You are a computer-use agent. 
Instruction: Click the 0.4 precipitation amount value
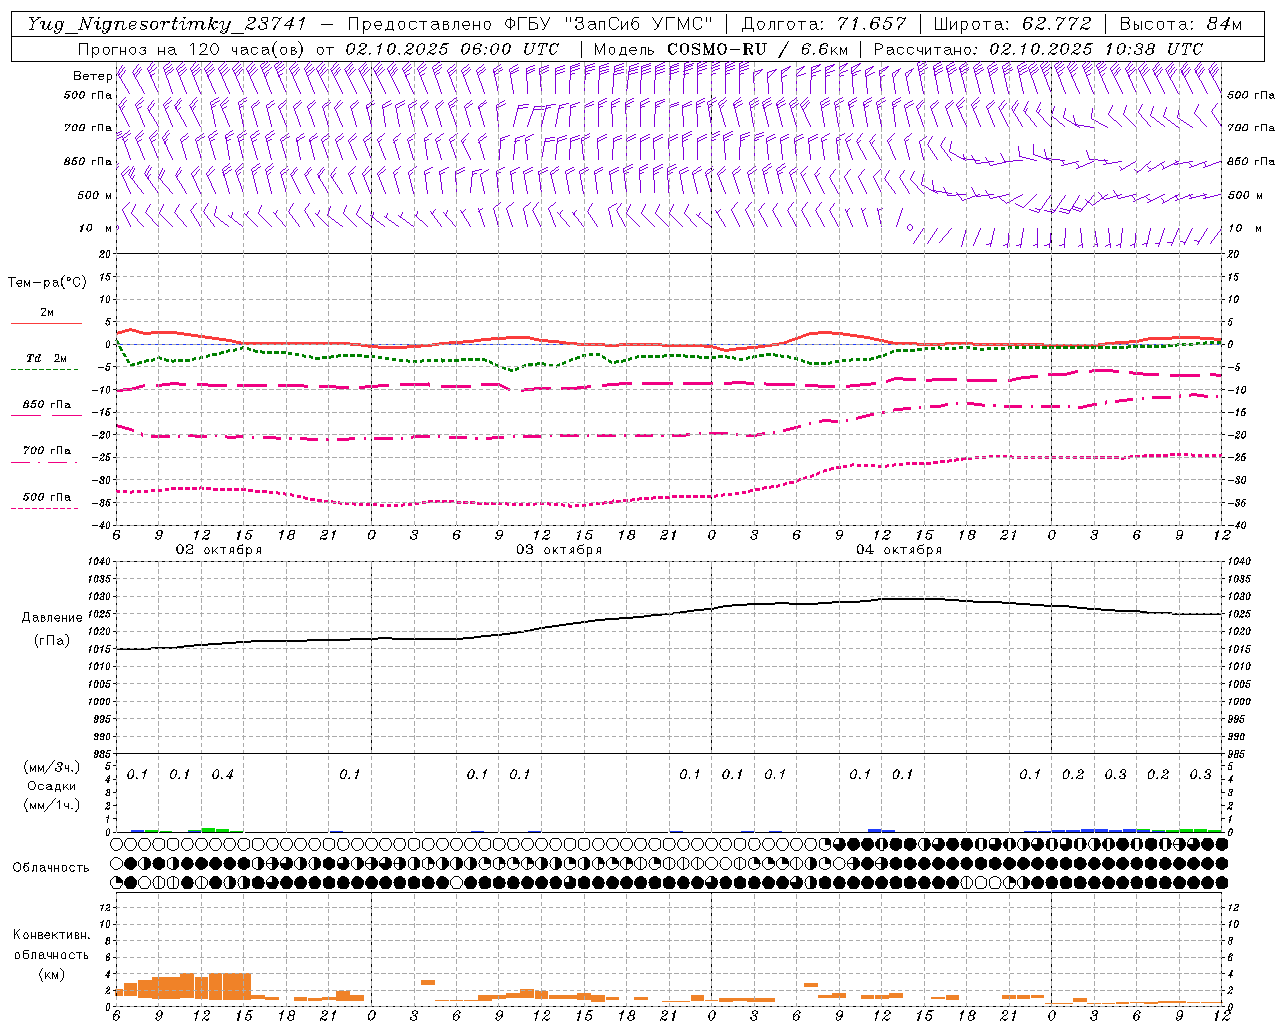click(x=222, y=775)
